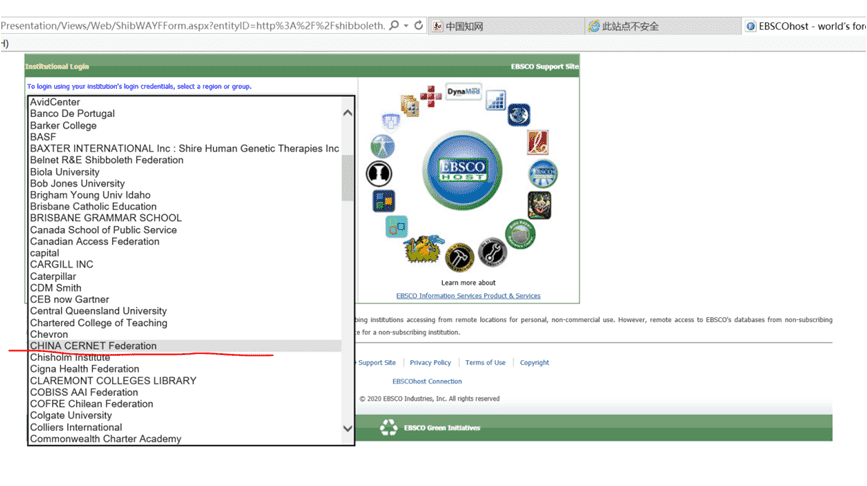The image size is (867, 486).
Task: Click the browser refresh button
Action: click(418, 25)
